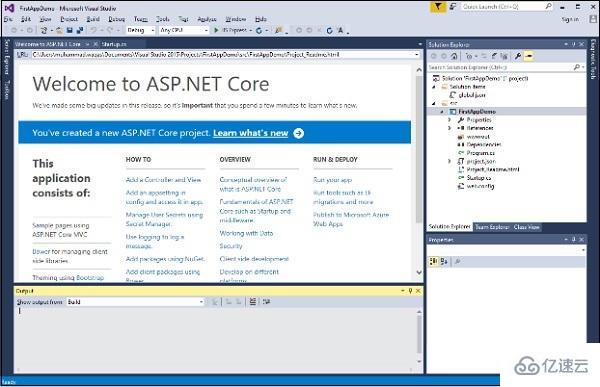Collapse the Solution Items folder

click(434, 87)
